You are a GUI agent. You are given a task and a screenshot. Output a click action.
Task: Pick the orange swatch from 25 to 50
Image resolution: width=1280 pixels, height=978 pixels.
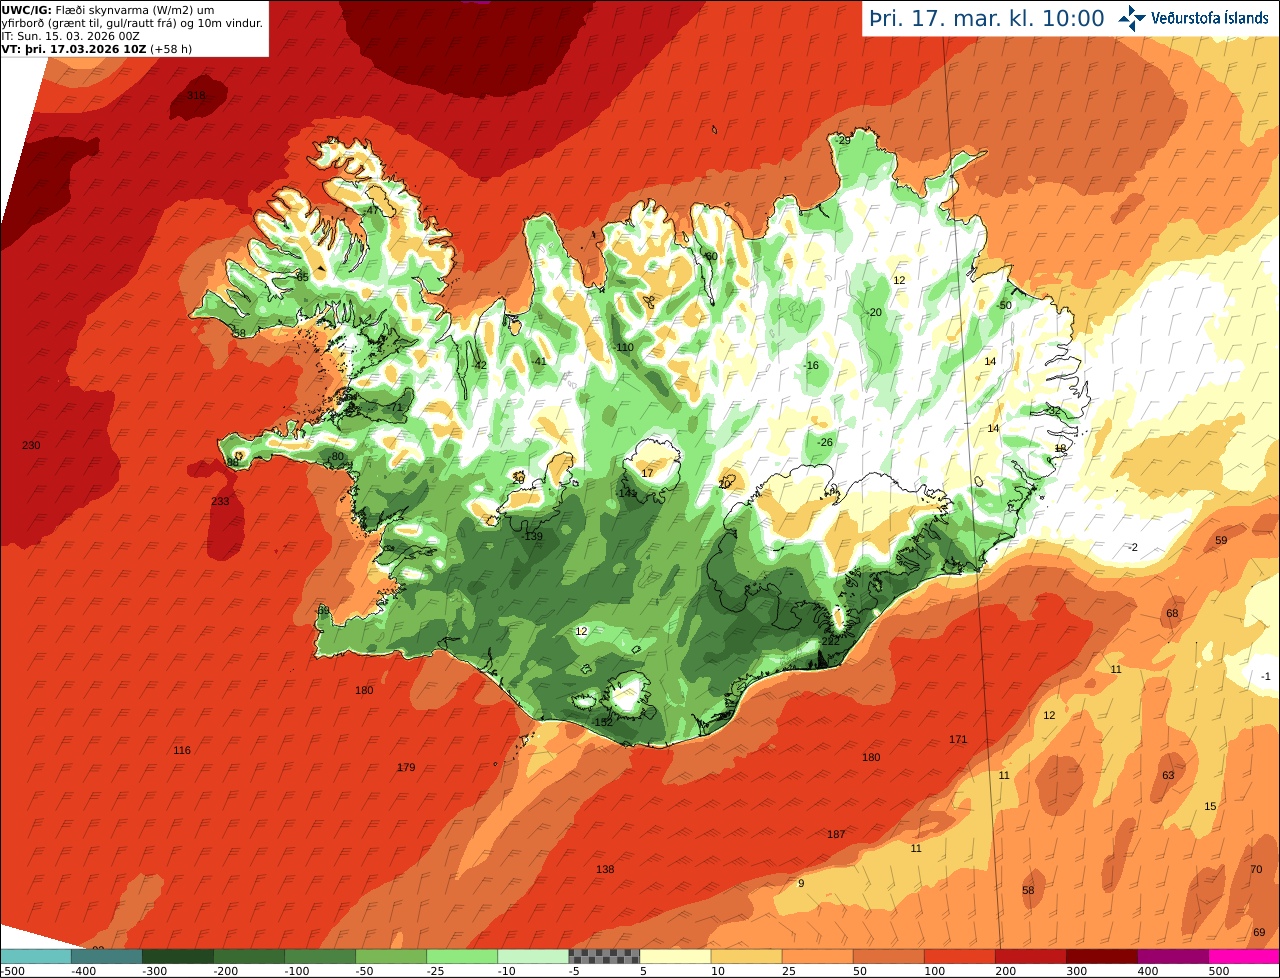pos(817,956)
